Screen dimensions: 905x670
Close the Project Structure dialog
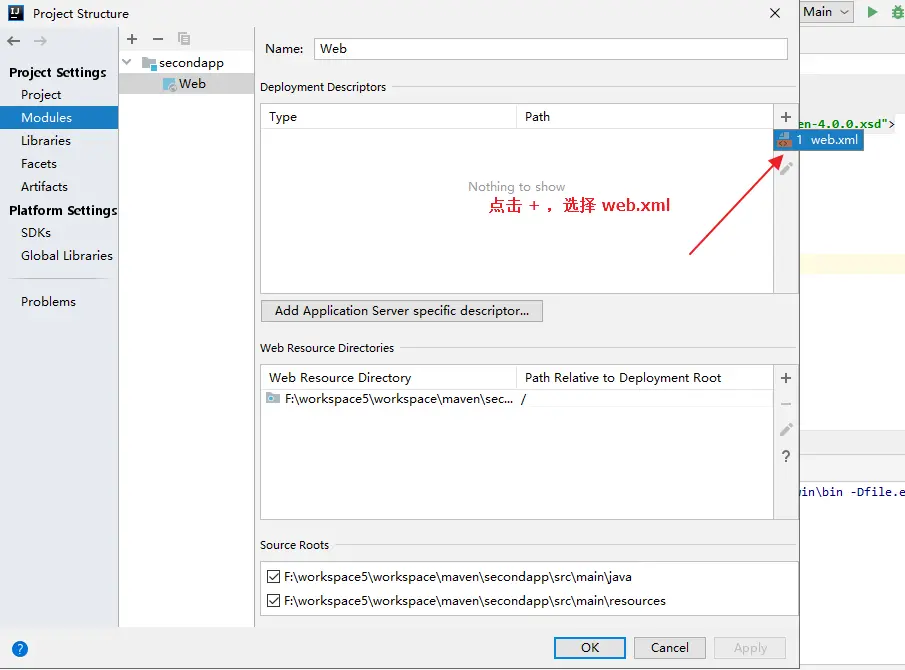point(775,13)
